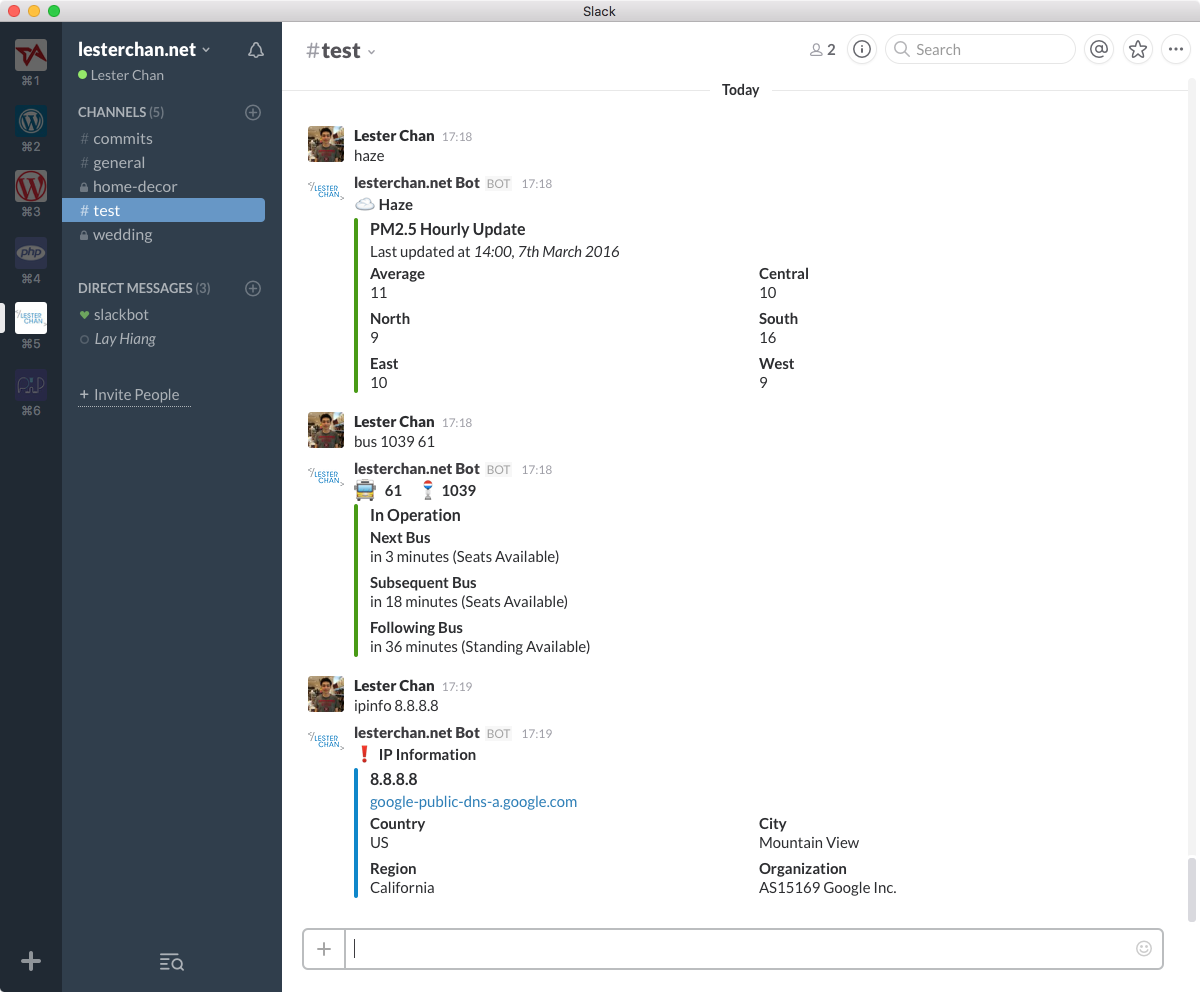Image resolution: width=1200 pixels, height=992 pixels.
Task: Open the emoji picker in the message box
Action: [x=1143, y=948]
